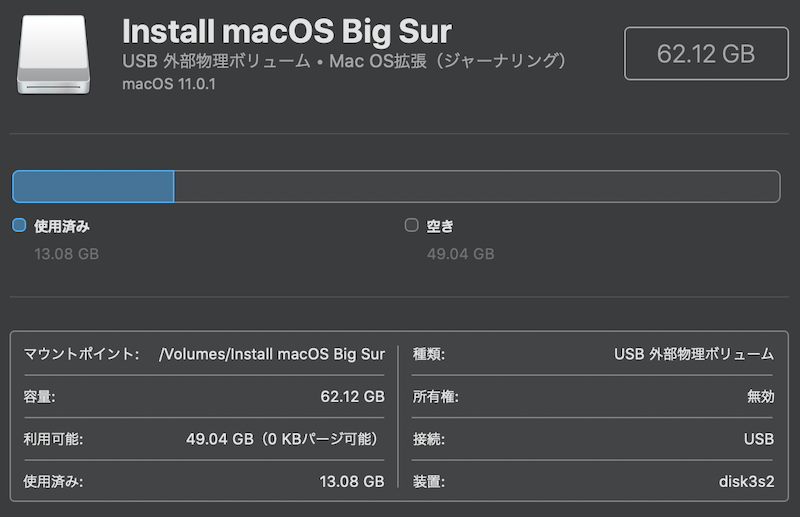
Task: Click the 接続 row value USB
Action: point(759,439)
